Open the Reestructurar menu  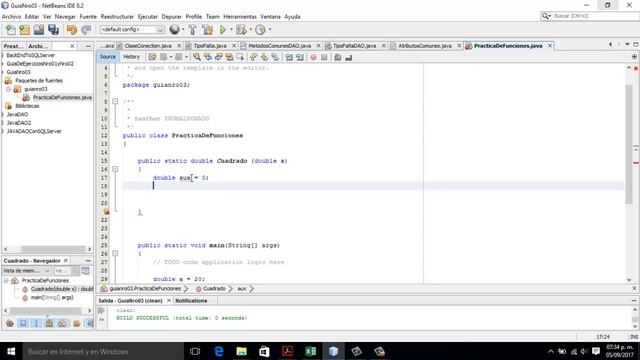tap(117, 16)
